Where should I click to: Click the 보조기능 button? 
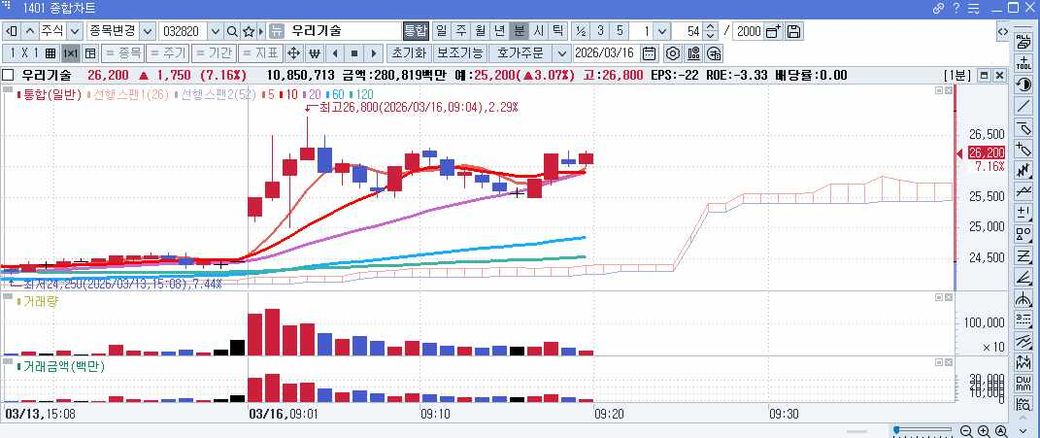click(x=459, y=53)
